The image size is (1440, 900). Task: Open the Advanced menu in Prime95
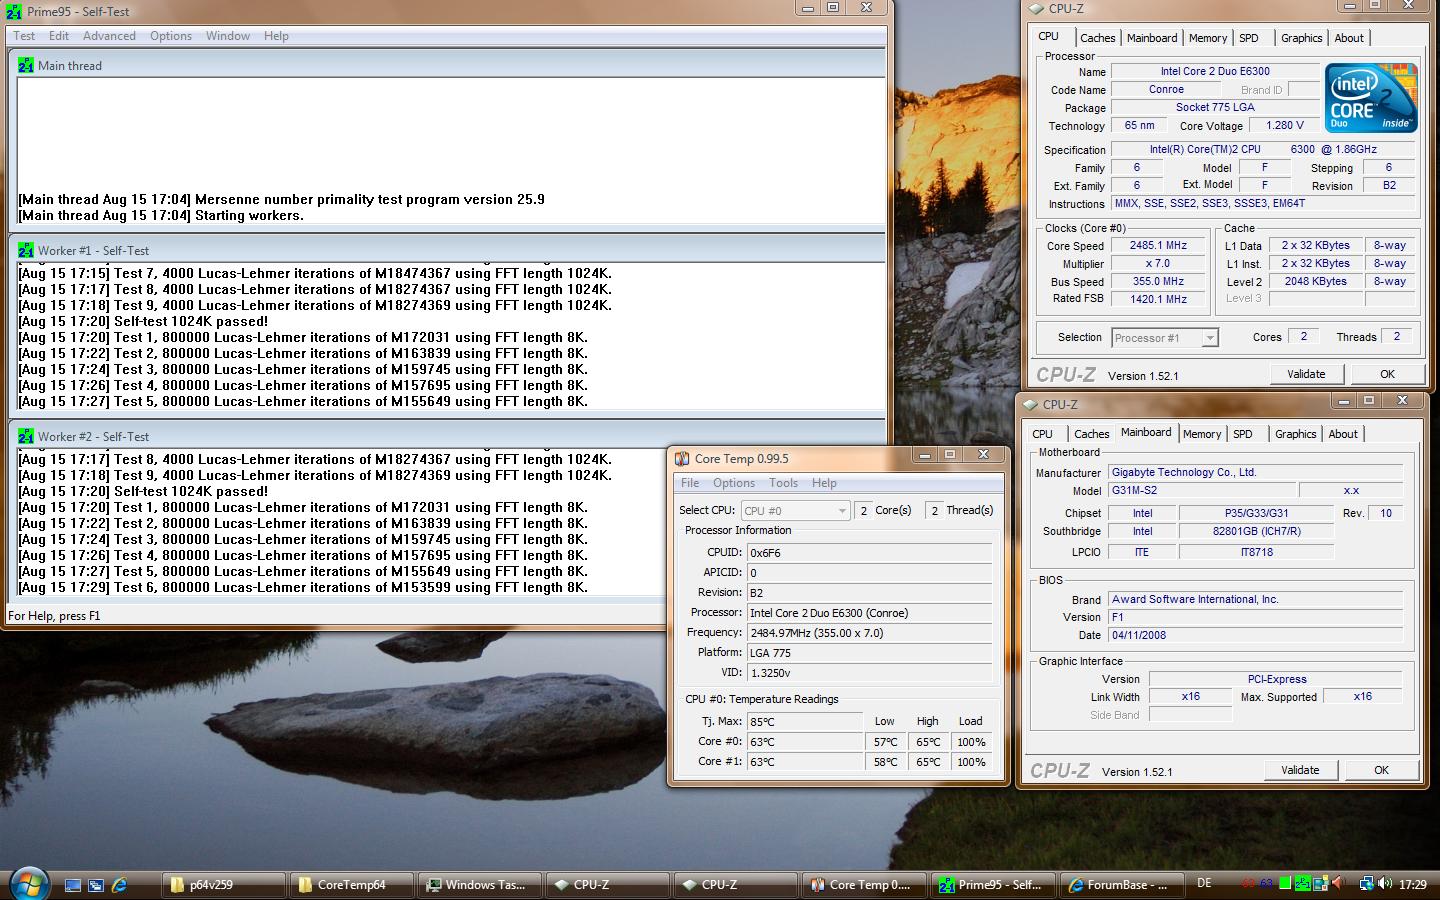point(109,36)
